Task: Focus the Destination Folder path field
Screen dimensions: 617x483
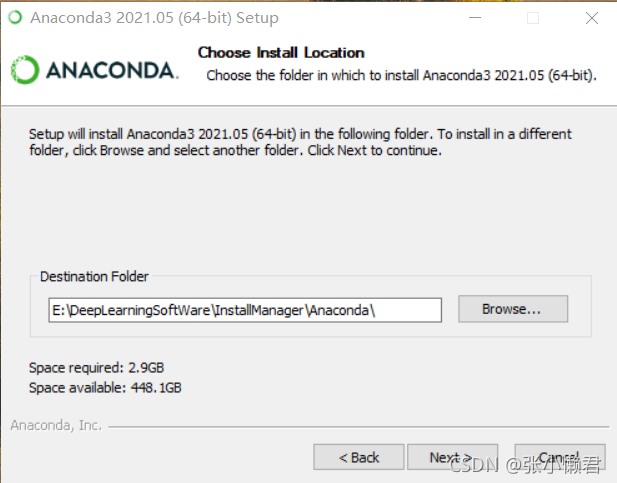Action: [x=245, y=310]
